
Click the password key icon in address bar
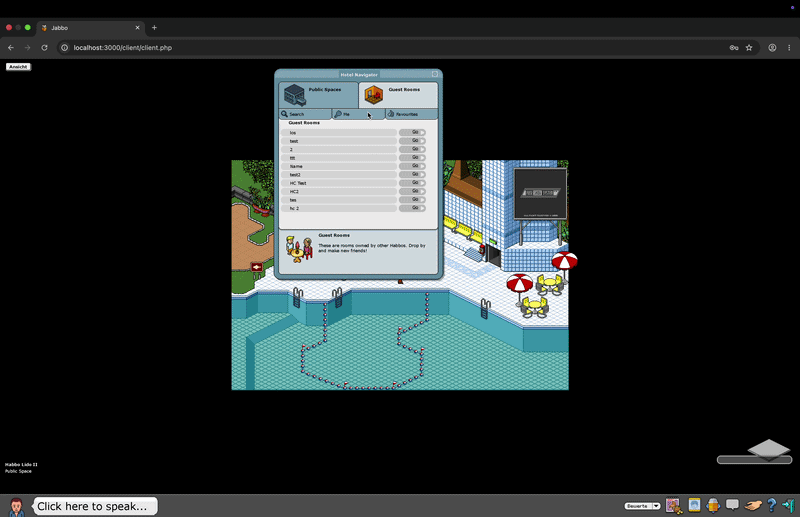tap(734, 47)
